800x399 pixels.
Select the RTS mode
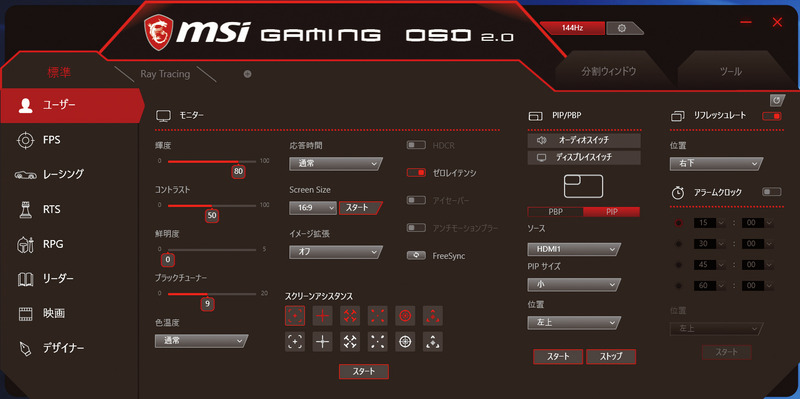[x=69, y=209]
